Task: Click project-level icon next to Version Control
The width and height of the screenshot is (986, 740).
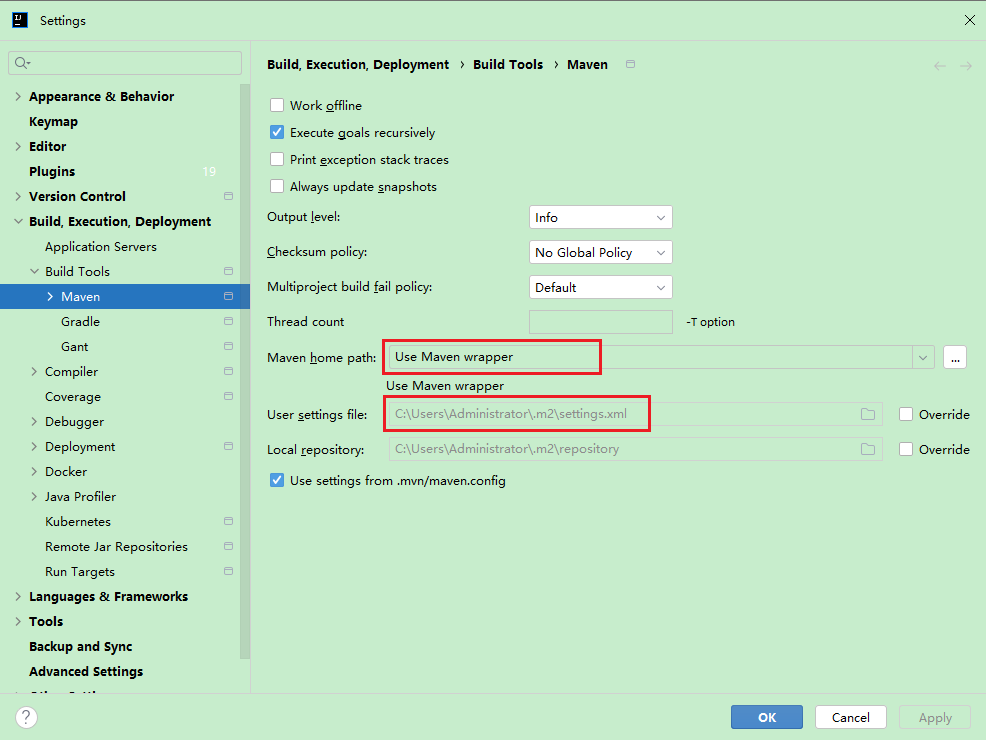Action: click(x=229, y=197)
